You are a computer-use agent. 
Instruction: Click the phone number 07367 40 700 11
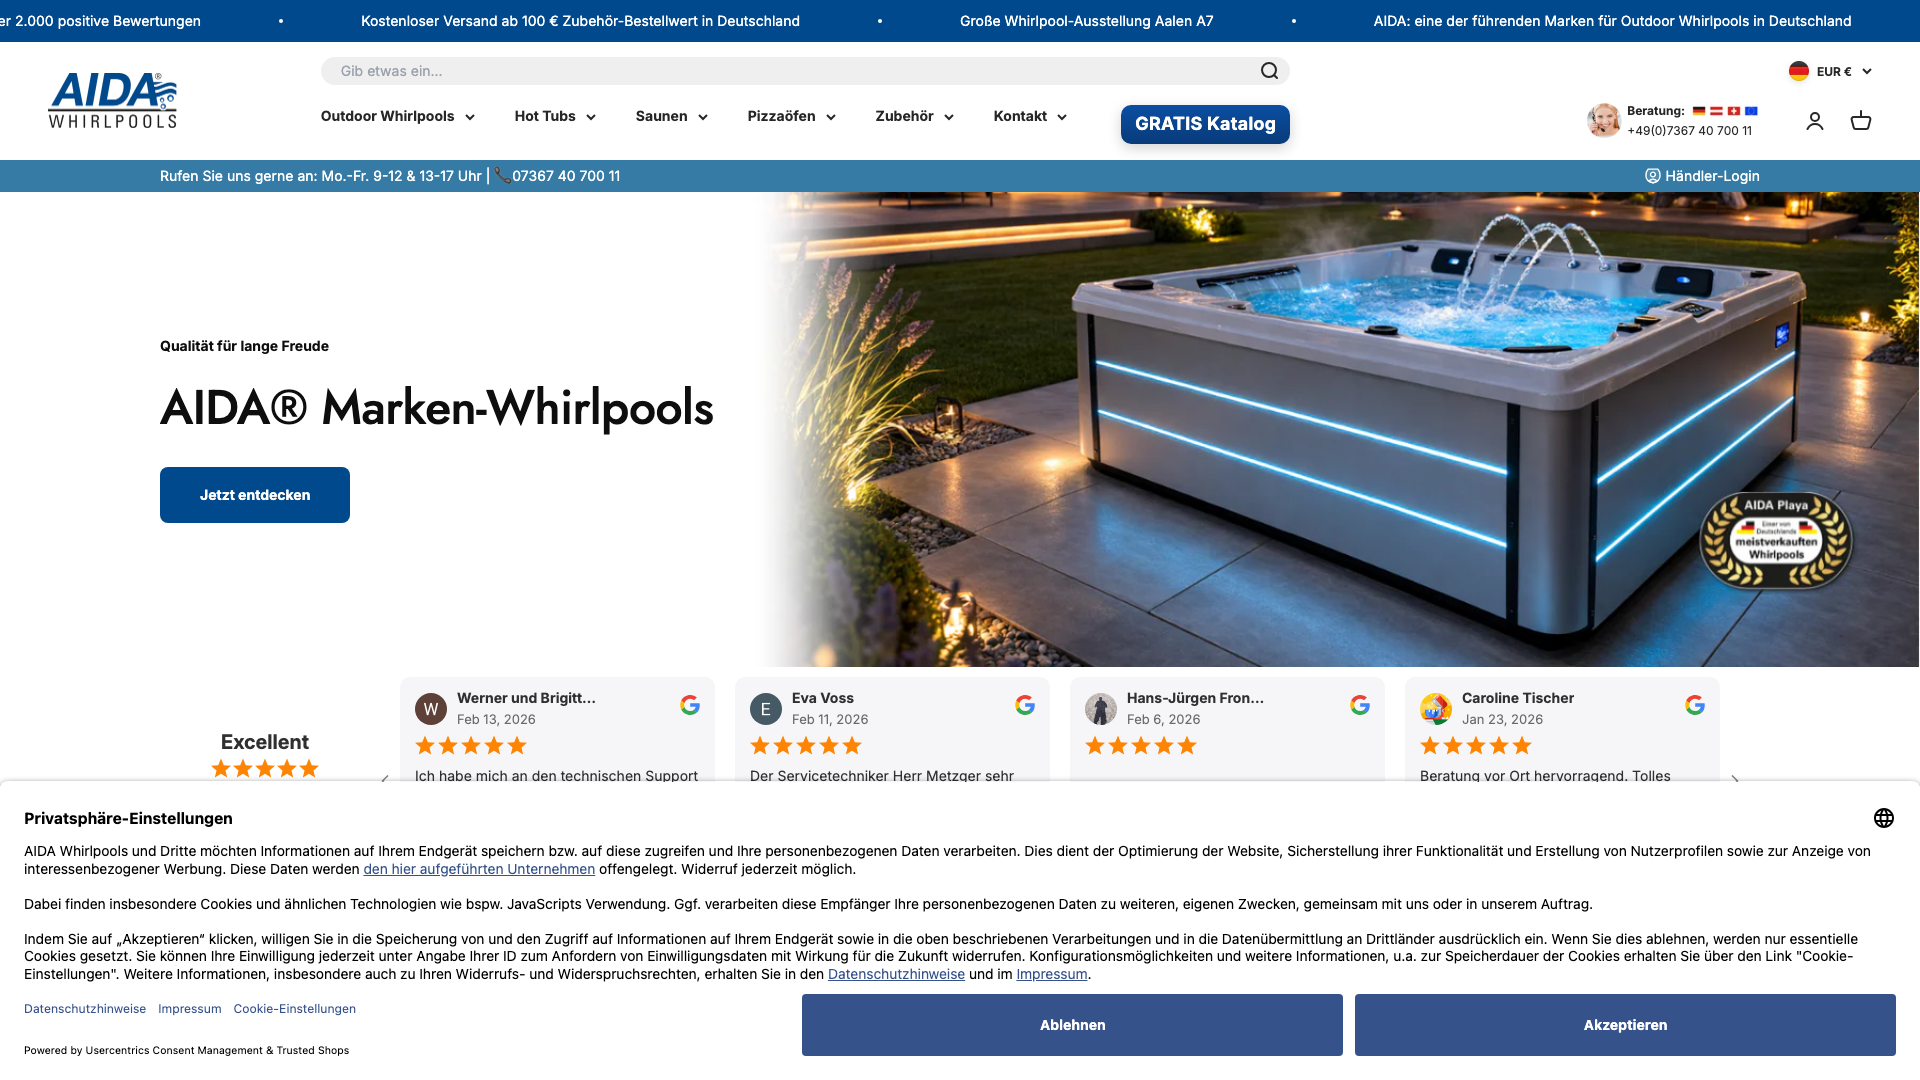[x=566, y=176]
